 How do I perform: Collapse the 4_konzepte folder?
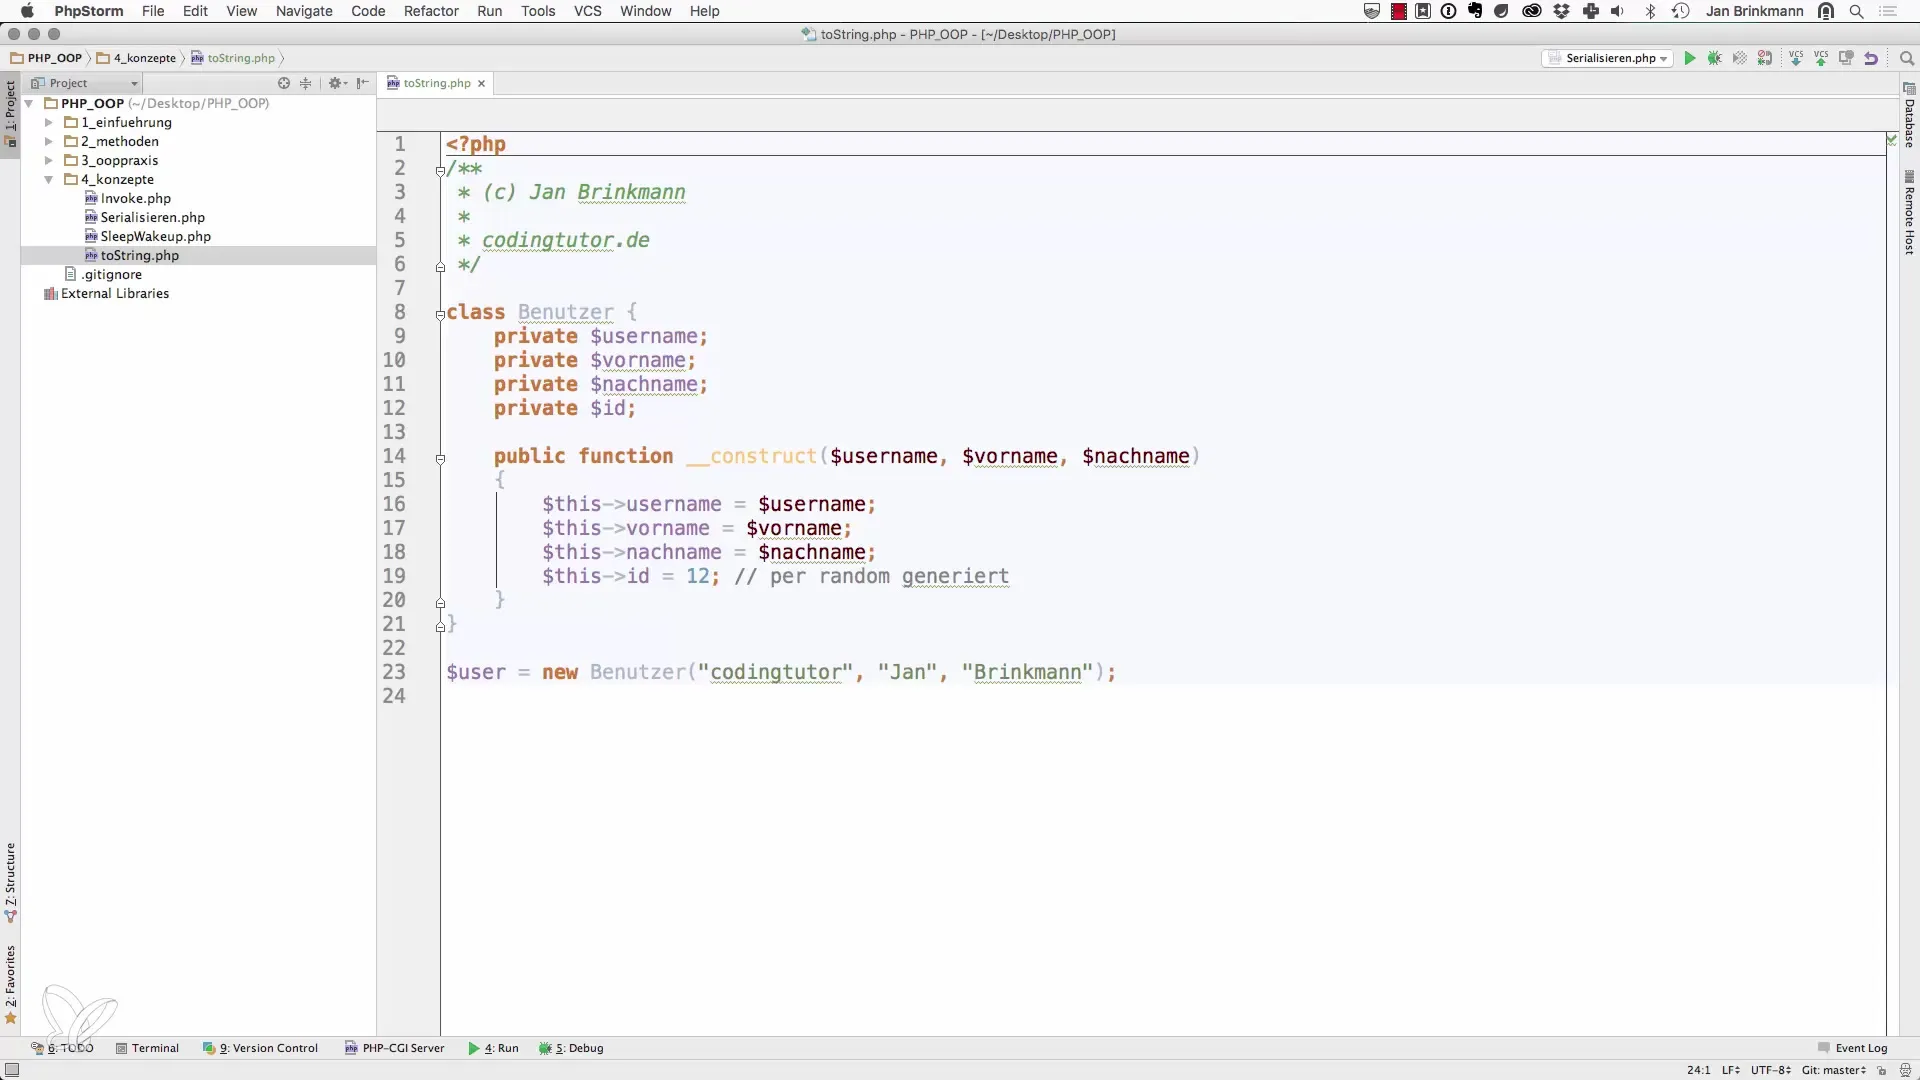(x=48, y=179)
